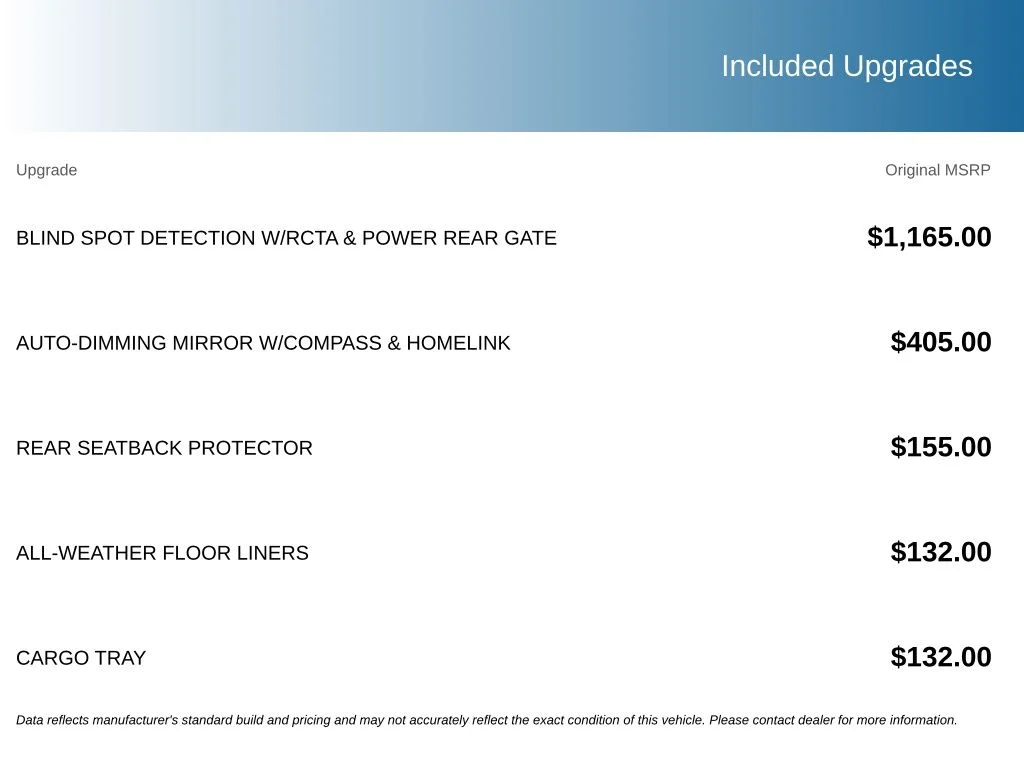
Task: Click the manufacturer's data disclaimer text
Action: click(x=487, y=720)
